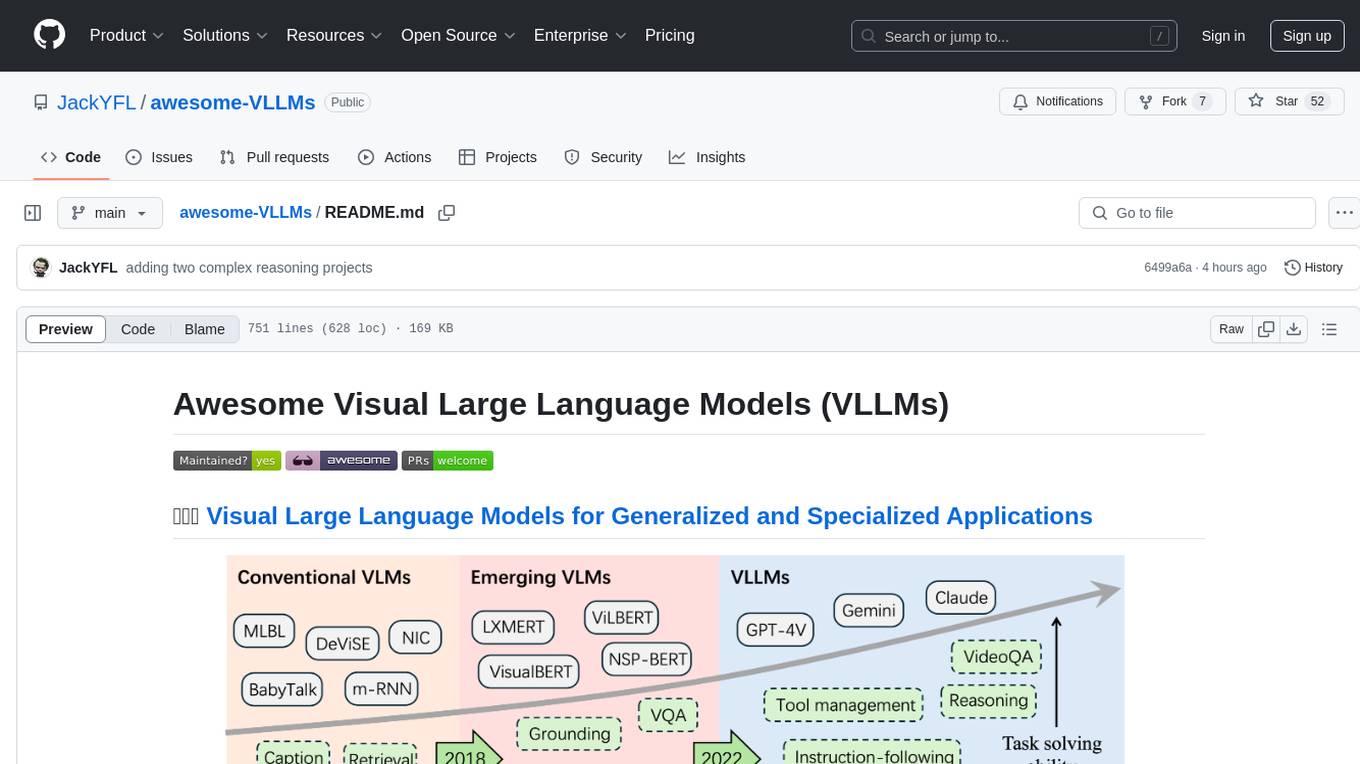The width and height of the screenshot is (1360, 764).
Task: Click commit author JackYFL
Action: pos(88,268)
